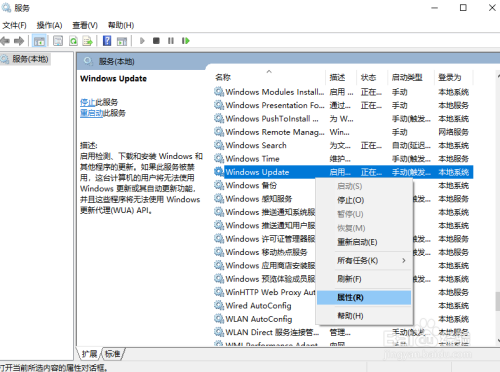Click the gear icon of Windows PushToInstall
This screenshot has width=500, height=372.
(x=219, y=118)
